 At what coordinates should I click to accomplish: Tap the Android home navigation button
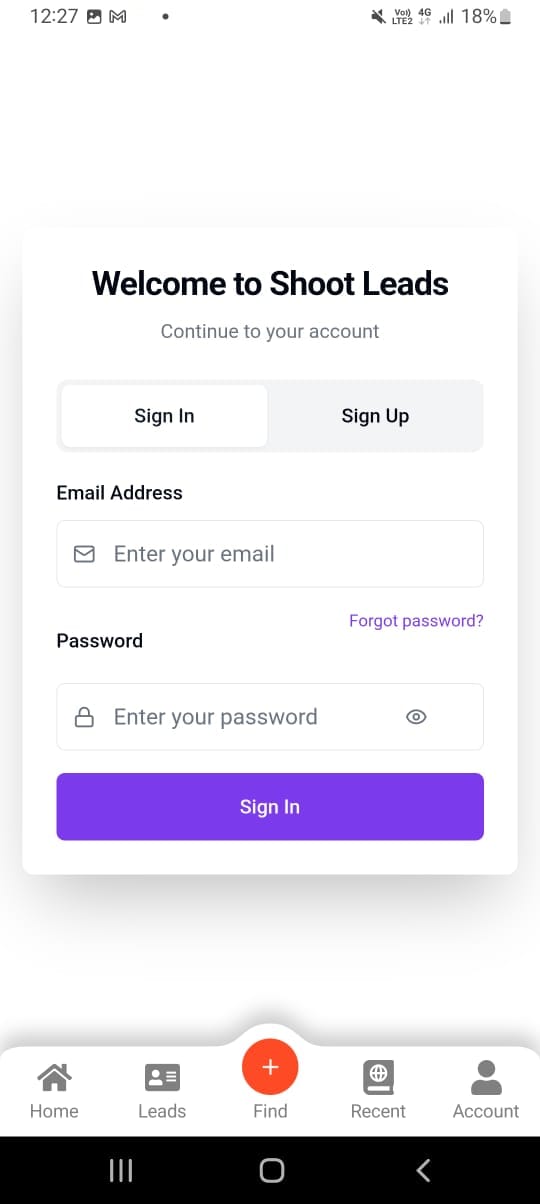click(271, 1170)
